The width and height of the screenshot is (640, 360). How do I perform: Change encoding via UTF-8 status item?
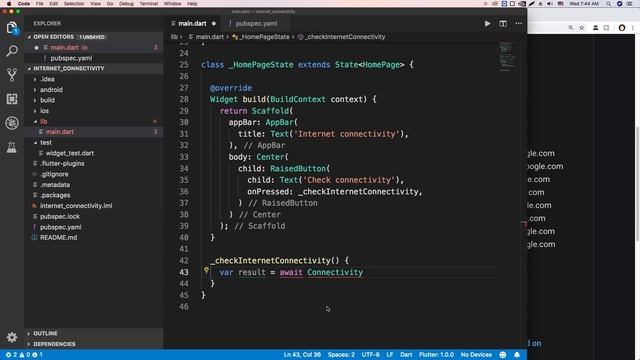point(371,355)
